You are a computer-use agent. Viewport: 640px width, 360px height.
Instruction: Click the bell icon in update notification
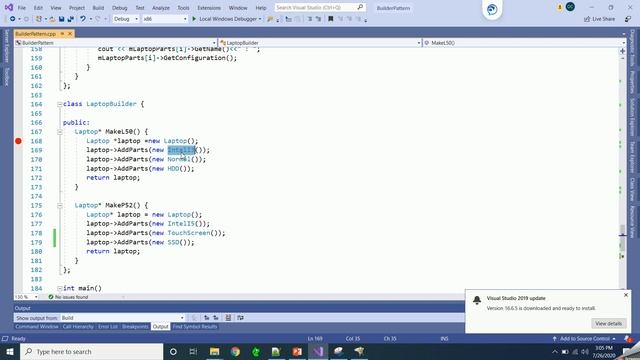coord(477,300)
